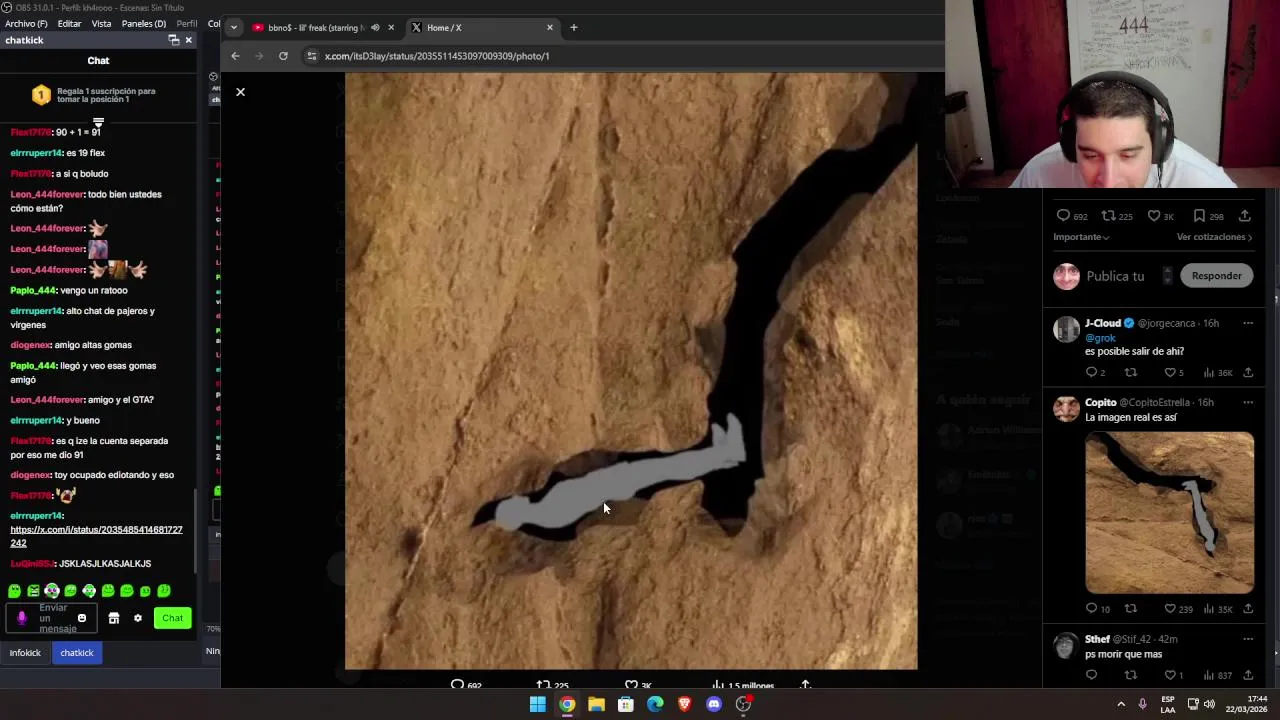Open J-Cloud's profile name
The height and width of the screenshot is (720, 1280).
point(1103,323)
